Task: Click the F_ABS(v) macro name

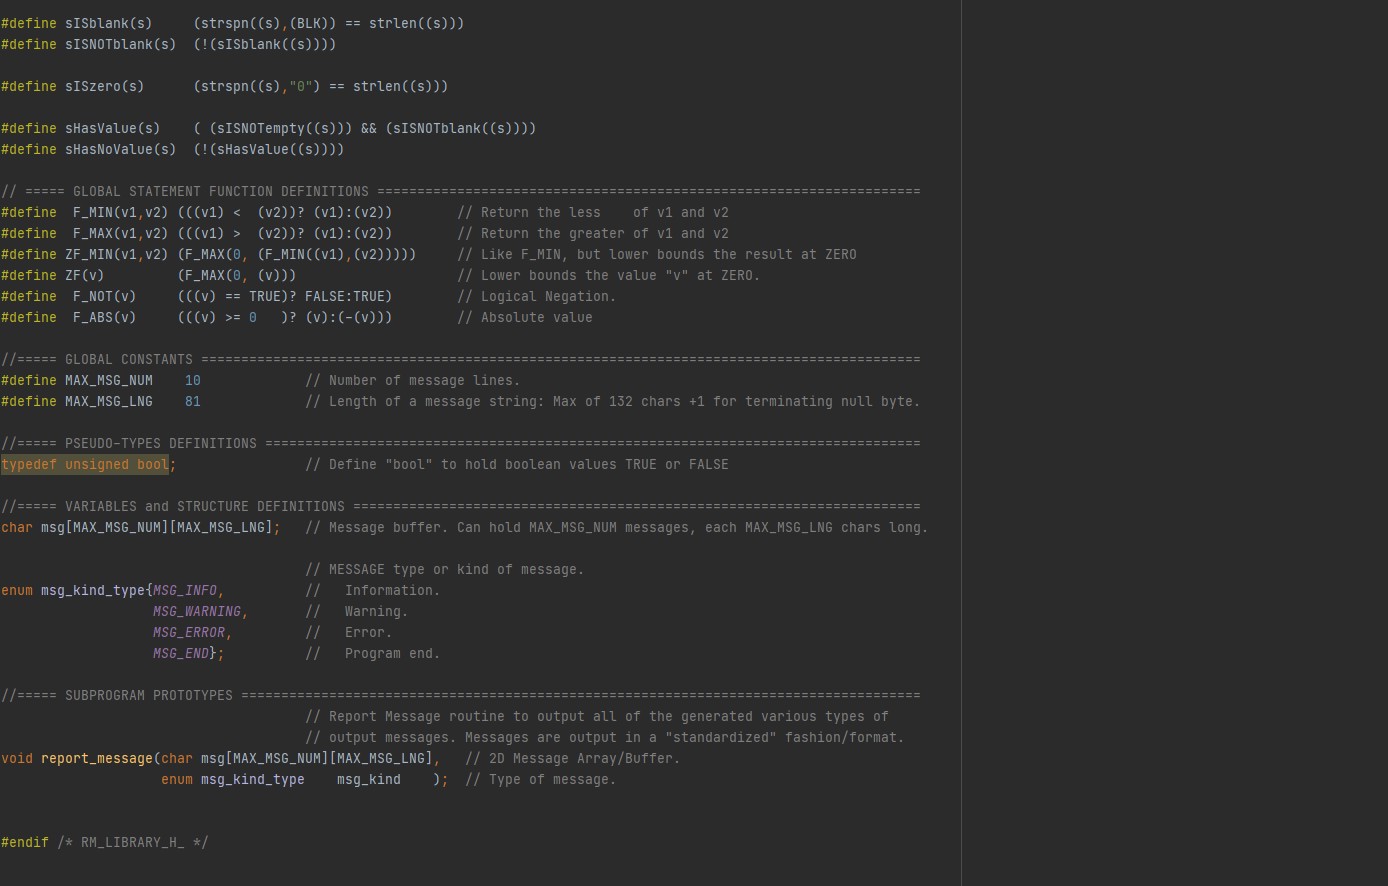Action: point(105,318)
